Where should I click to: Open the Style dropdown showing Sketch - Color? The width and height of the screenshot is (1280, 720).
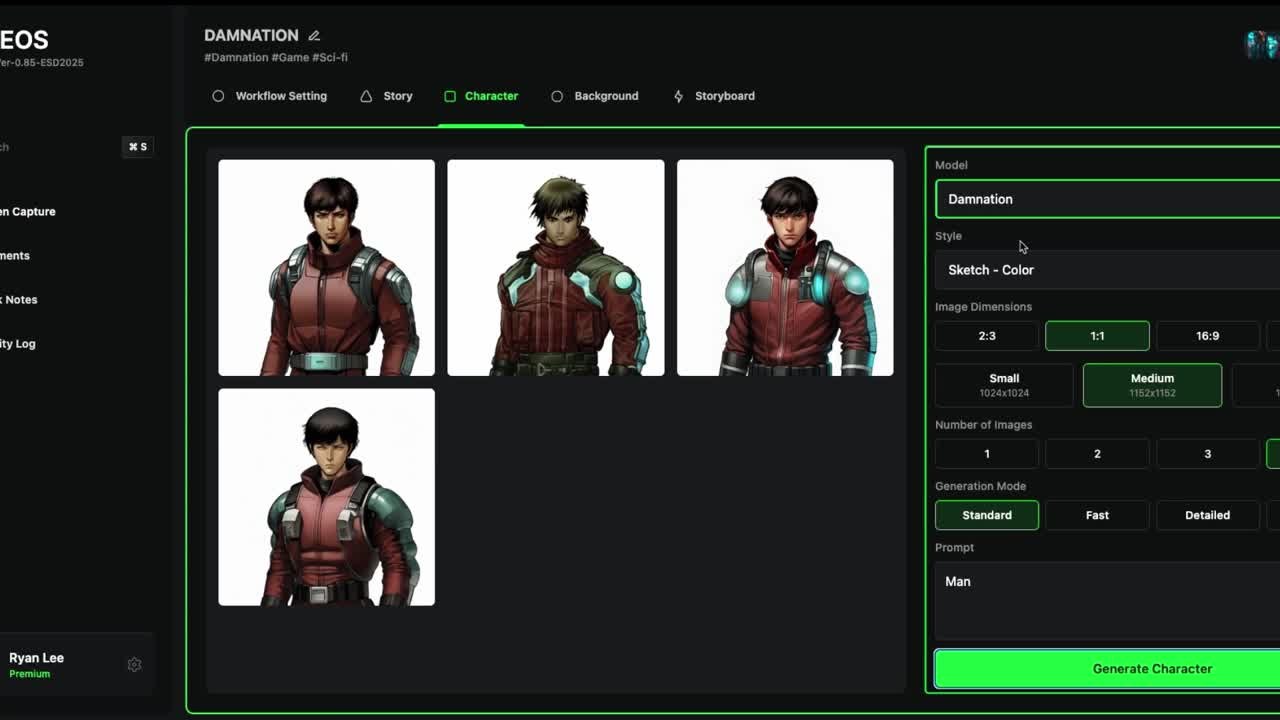tap(1108, 270)
